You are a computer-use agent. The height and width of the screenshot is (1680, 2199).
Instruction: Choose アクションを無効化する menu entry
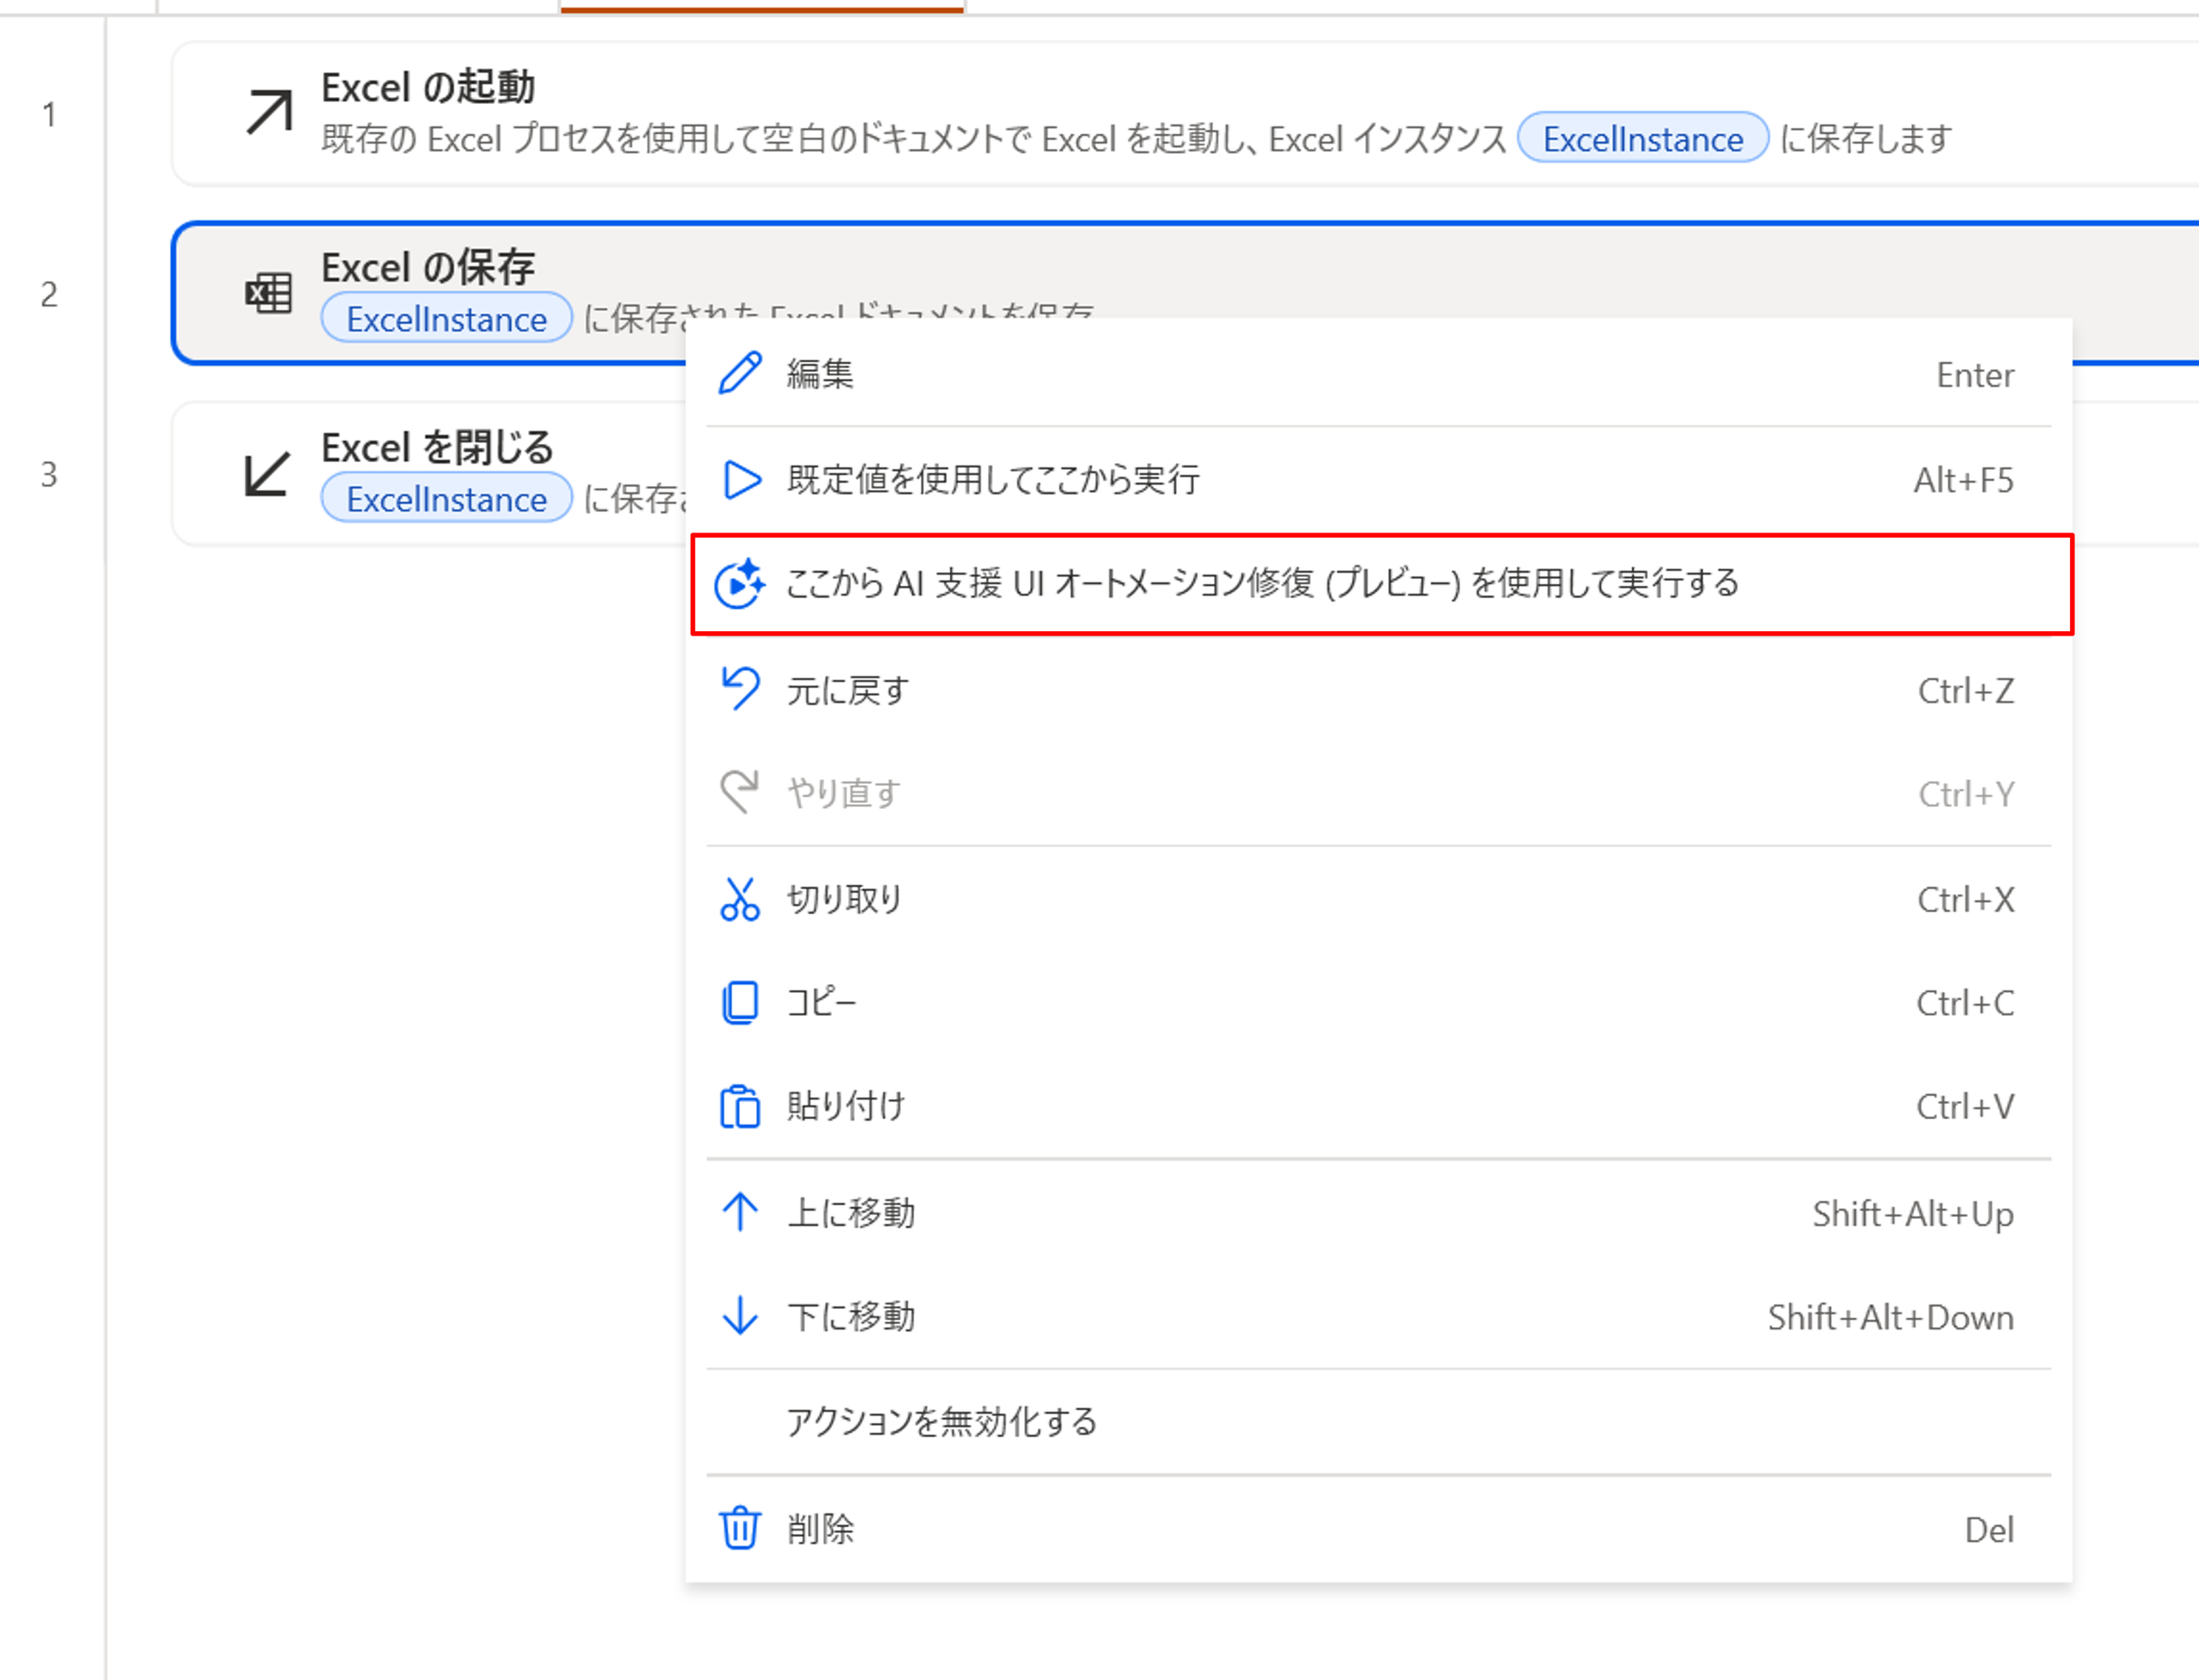pyautogui.click(x=1379, y=1422)
